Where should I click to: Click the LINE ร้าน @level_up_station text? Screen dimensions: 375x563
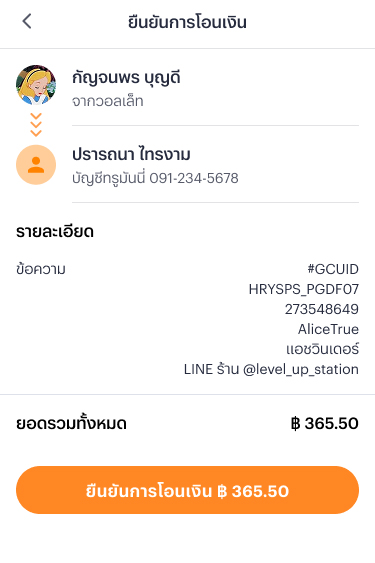tap(271, 369)
